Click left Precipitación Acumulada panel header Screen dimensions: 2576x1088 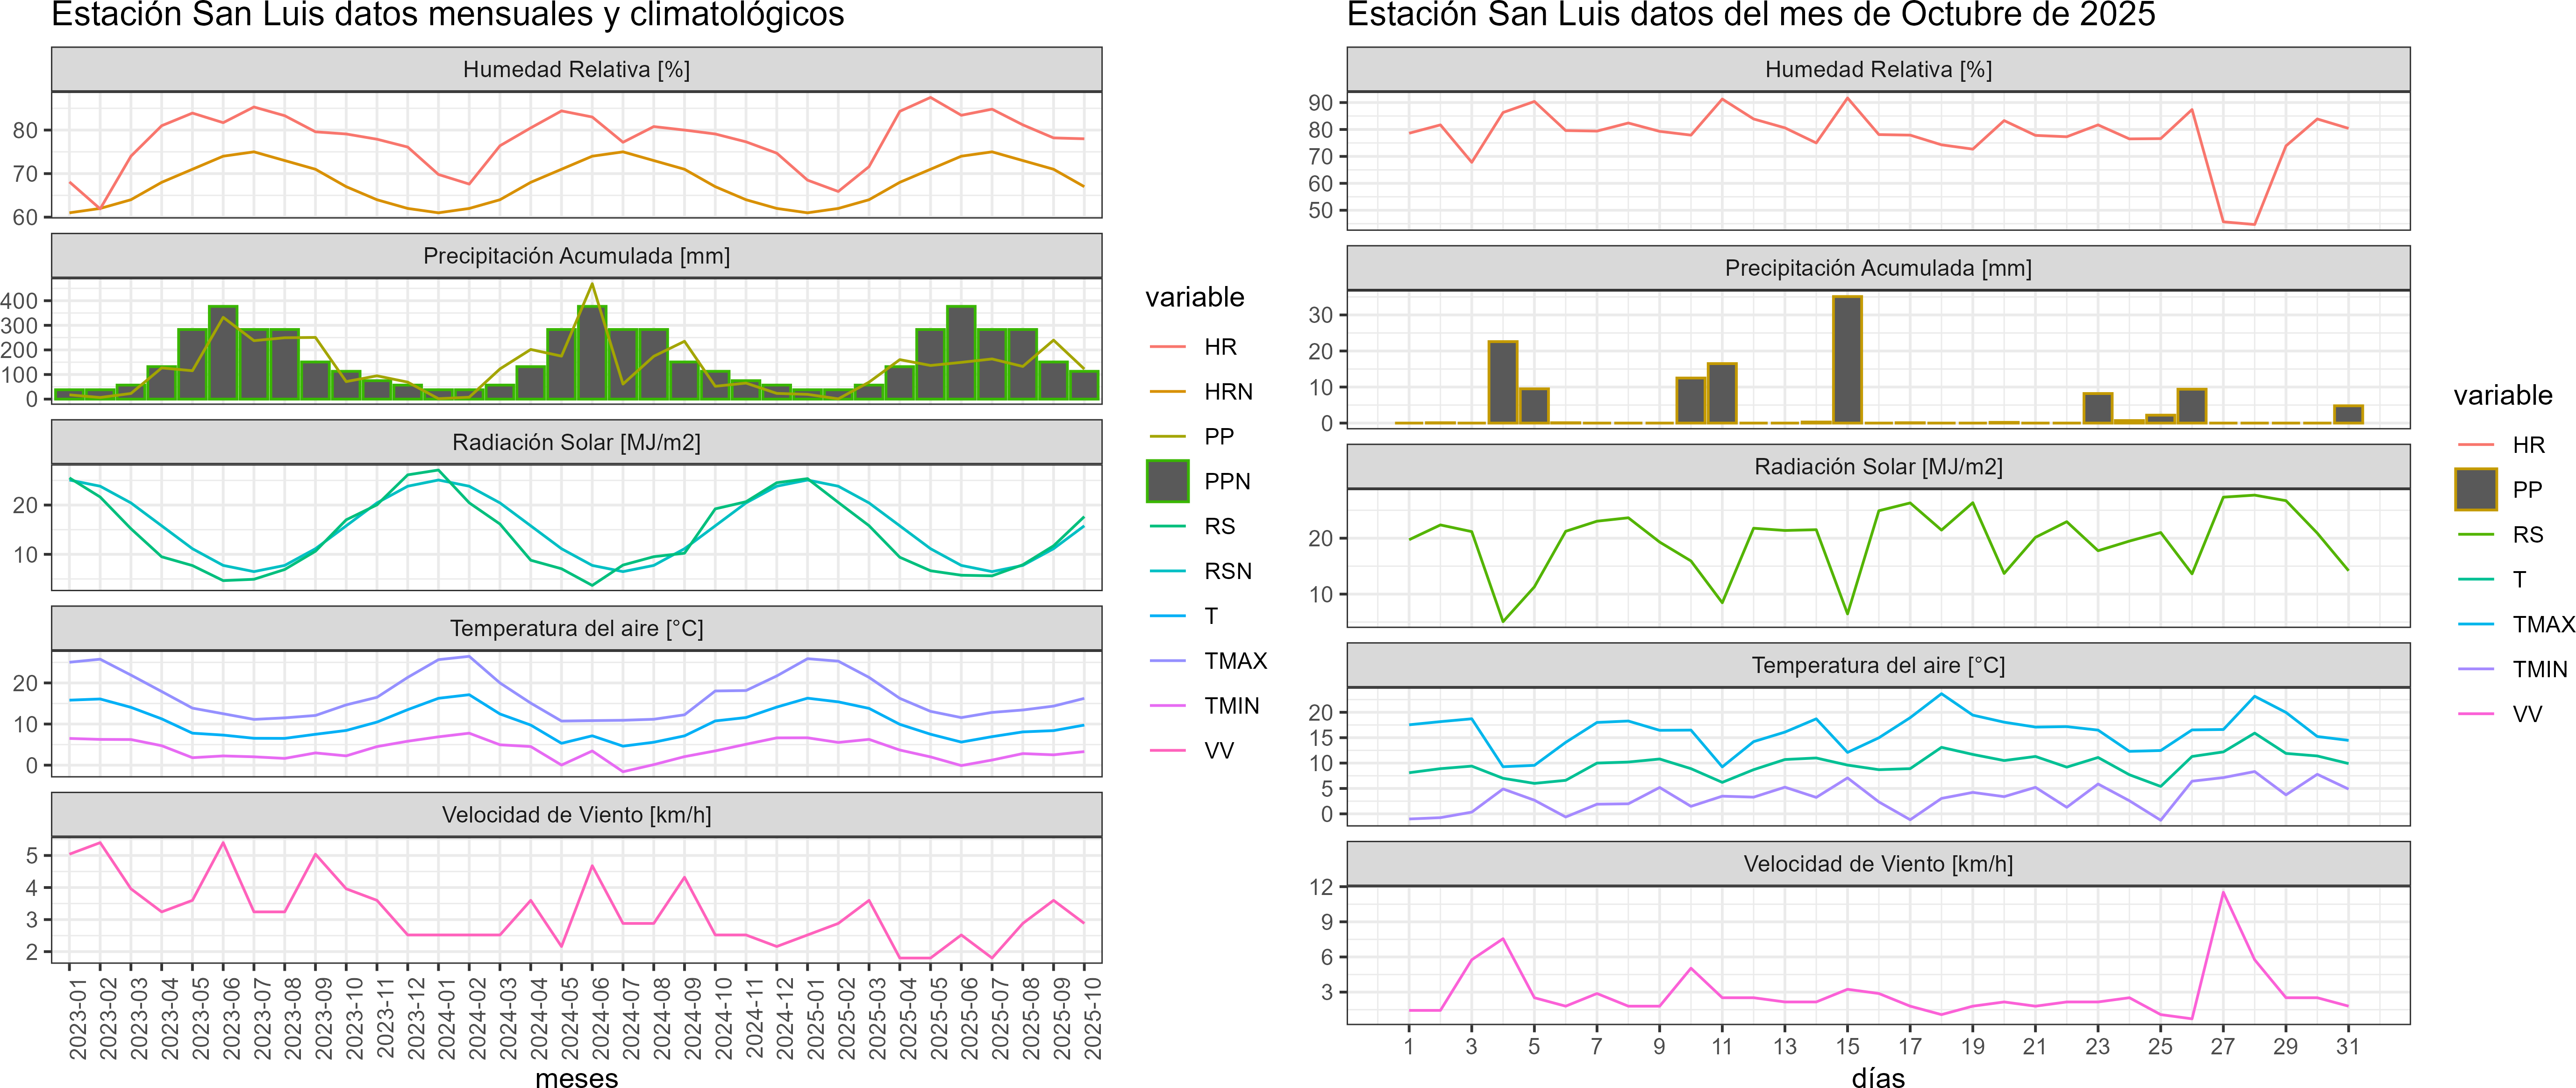pyautogui.click(x=576, y=256)
